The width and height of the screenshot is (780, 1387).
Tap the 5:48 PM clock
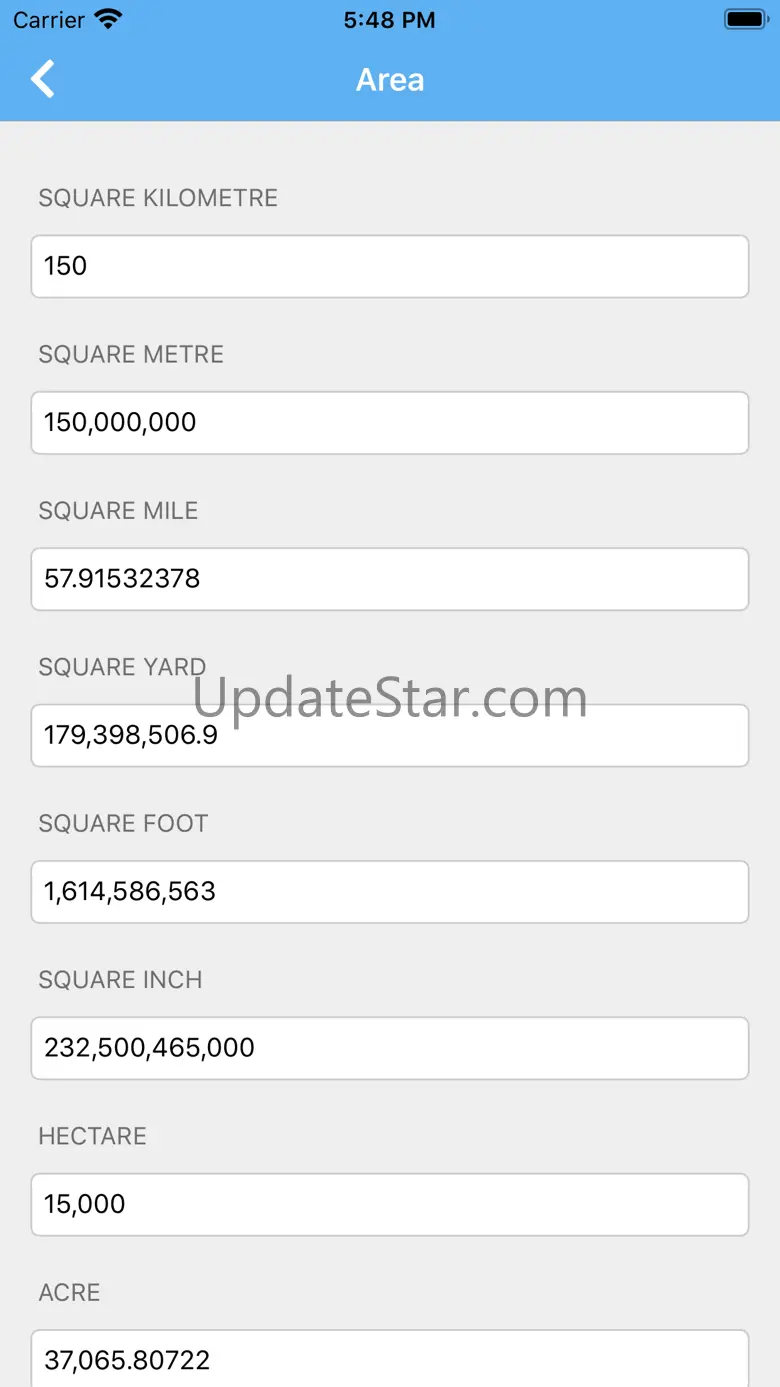389,20
